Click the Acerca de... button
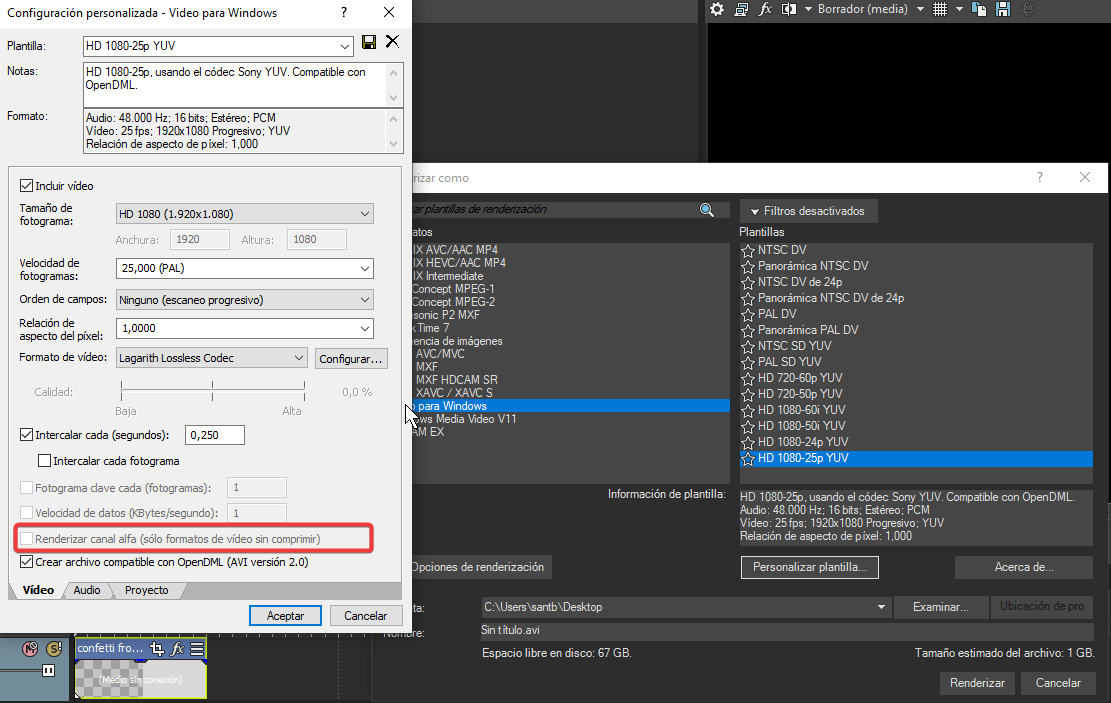The height and width of the screenshot is (703, 1111). (1024, 567)
